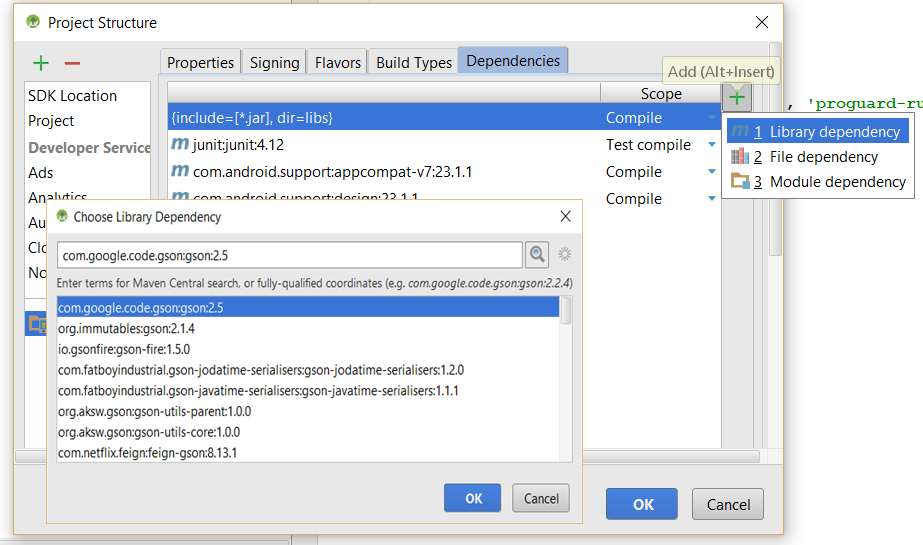Select Ads under Developer Services
Image resolution: width=923 pixels, height=545 pixels.
tap(41, 172)
